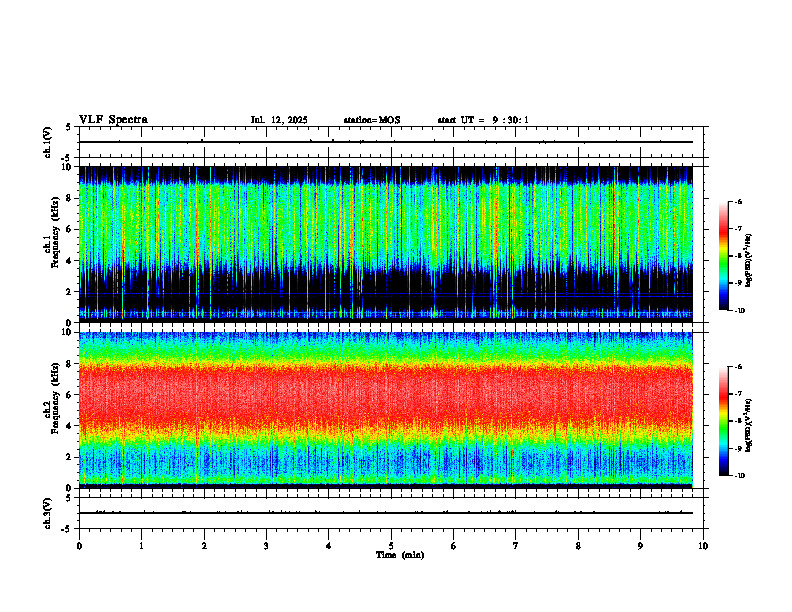
Task: Click the "station=MOS" header label
Action: pos(372,120)
